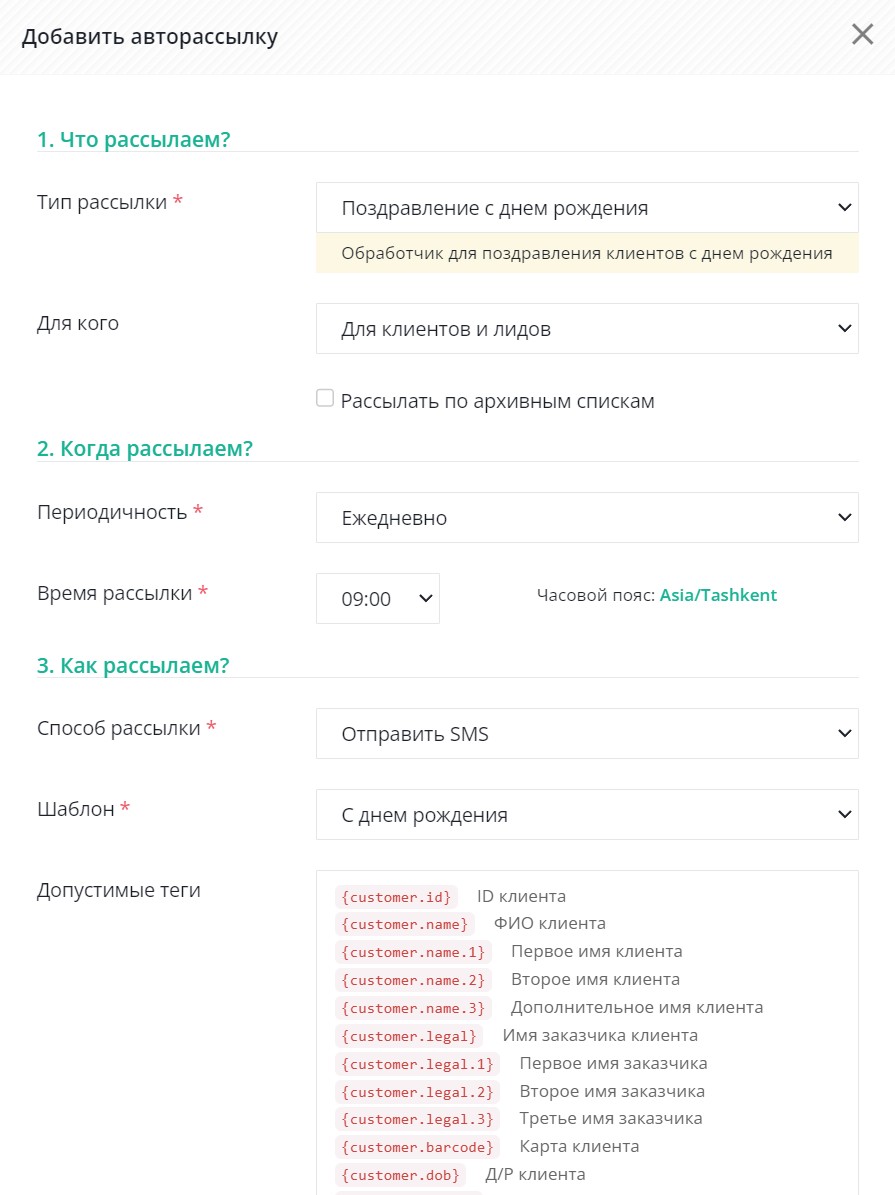This screenshot has height=1195, width=895.
Task: Expand the Для кого dropdown
Action: point(587,328)
